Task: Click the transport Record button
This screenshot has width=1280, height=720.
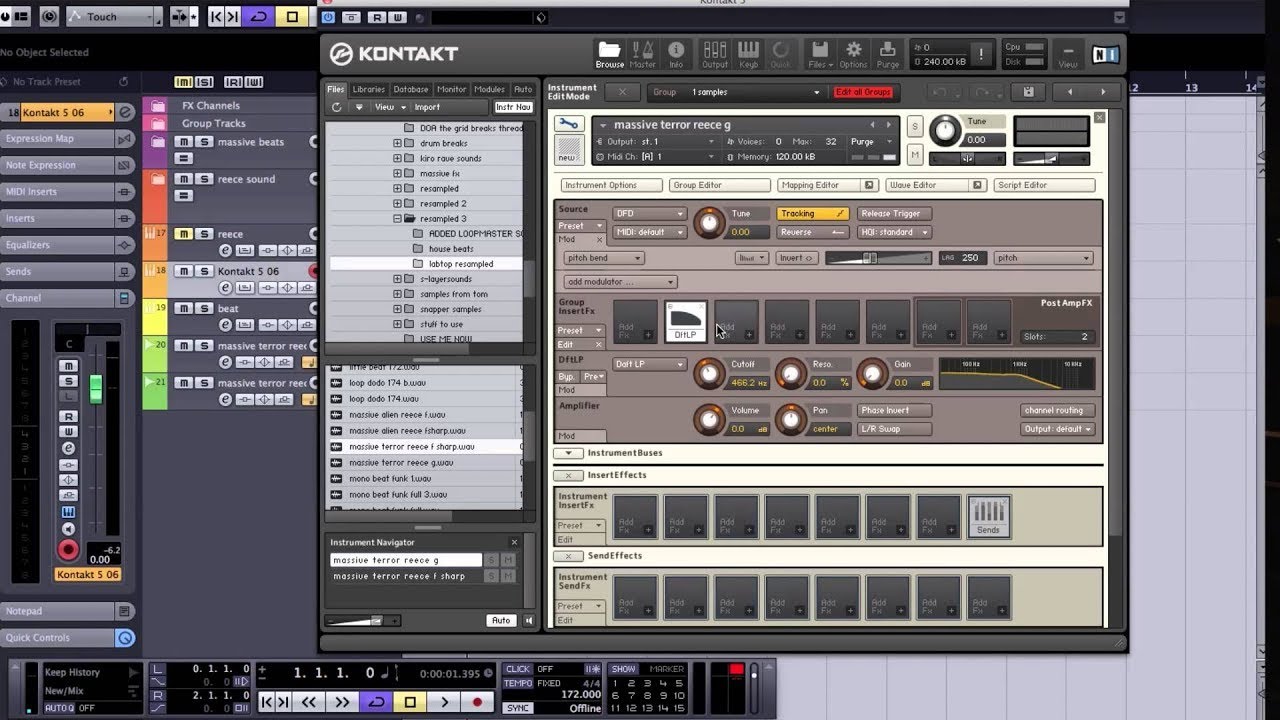Action: (x=477, y=702)
